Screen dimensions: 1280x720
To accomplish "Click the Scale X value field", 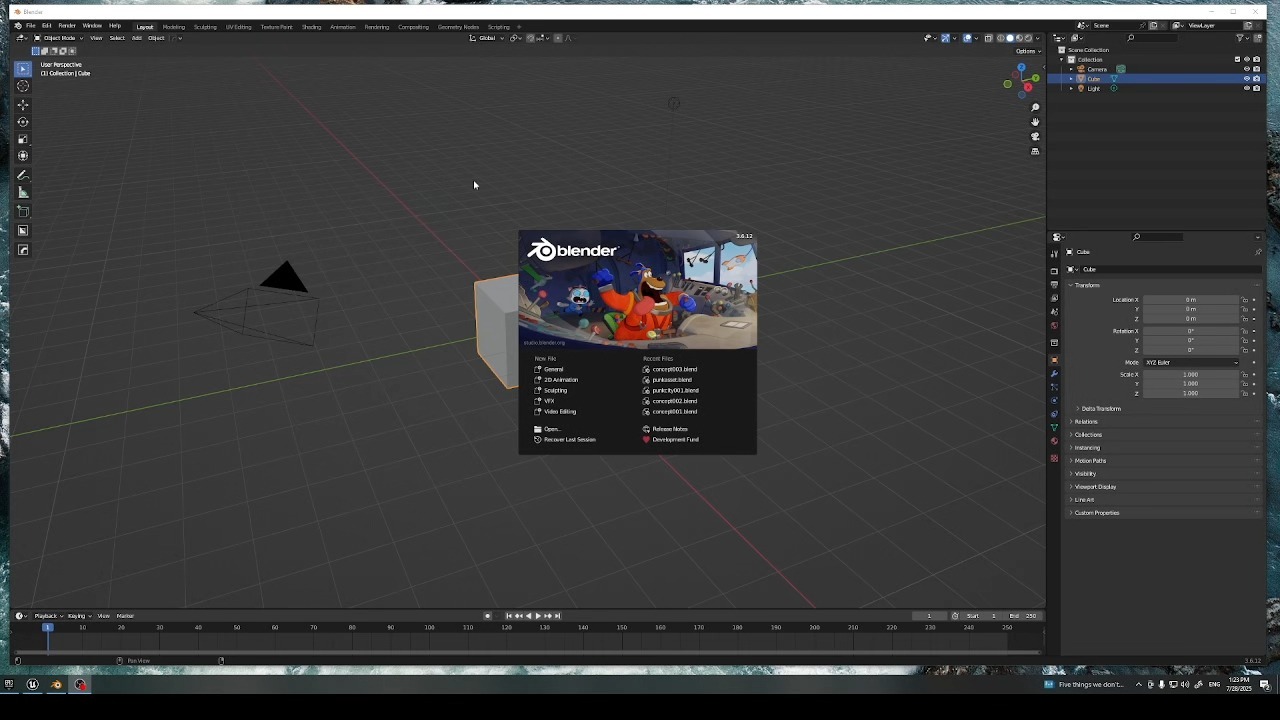I will coord(1191,375).
